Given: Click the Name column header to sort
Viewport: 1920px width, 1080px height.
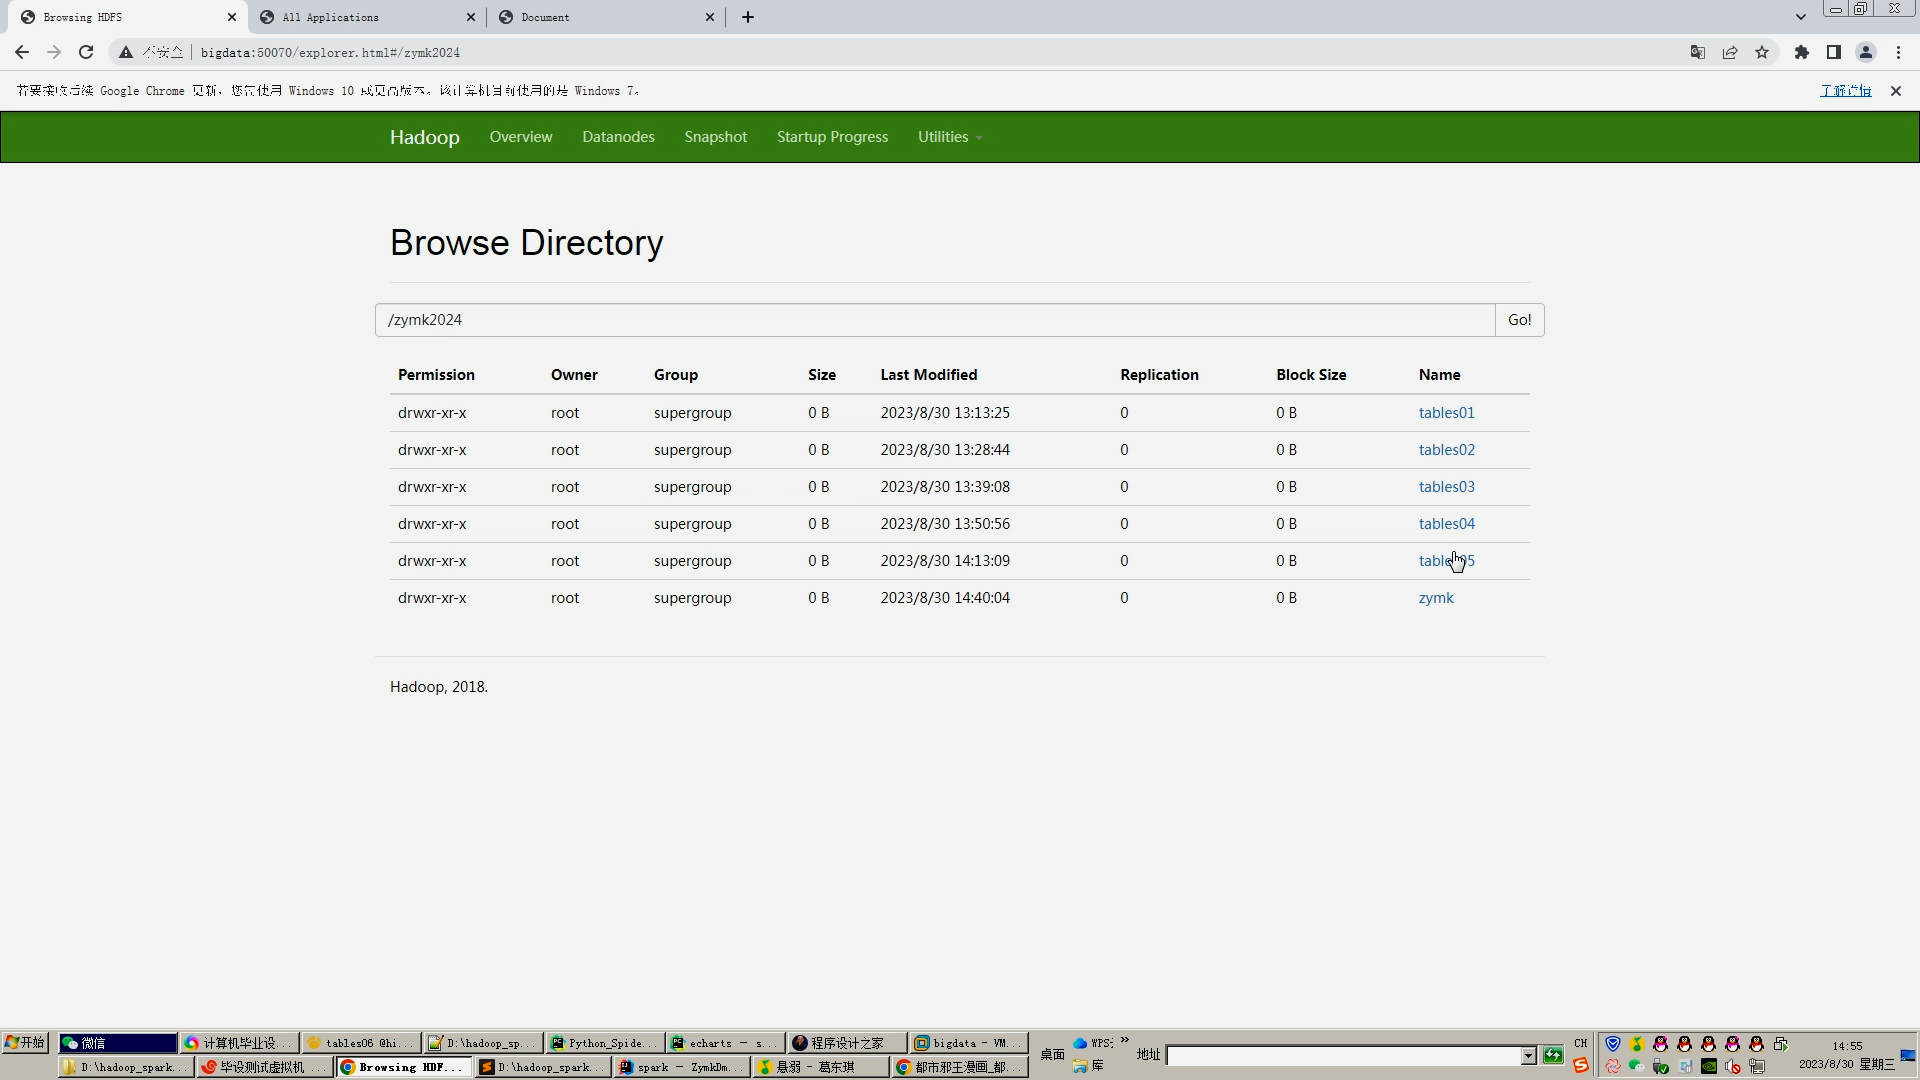Looking at the screenshot, I should tap(1439, 375).
